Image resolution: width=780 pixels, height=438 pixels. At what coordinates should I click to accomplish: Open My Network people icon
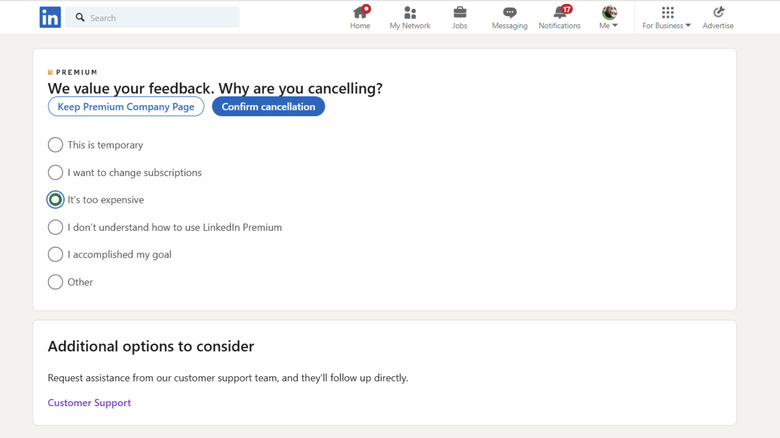[x=410, y=12]
